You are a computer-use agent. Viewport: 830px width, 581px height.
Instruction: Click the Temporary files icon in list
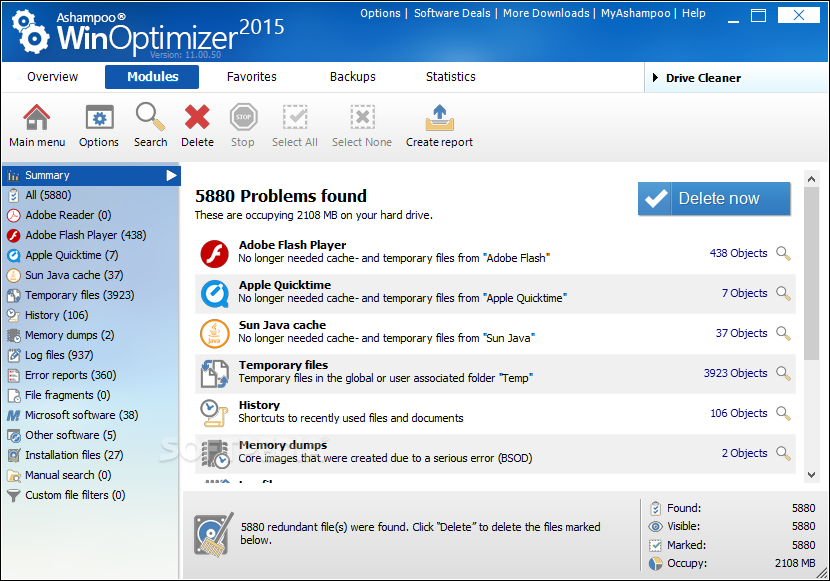214,373
